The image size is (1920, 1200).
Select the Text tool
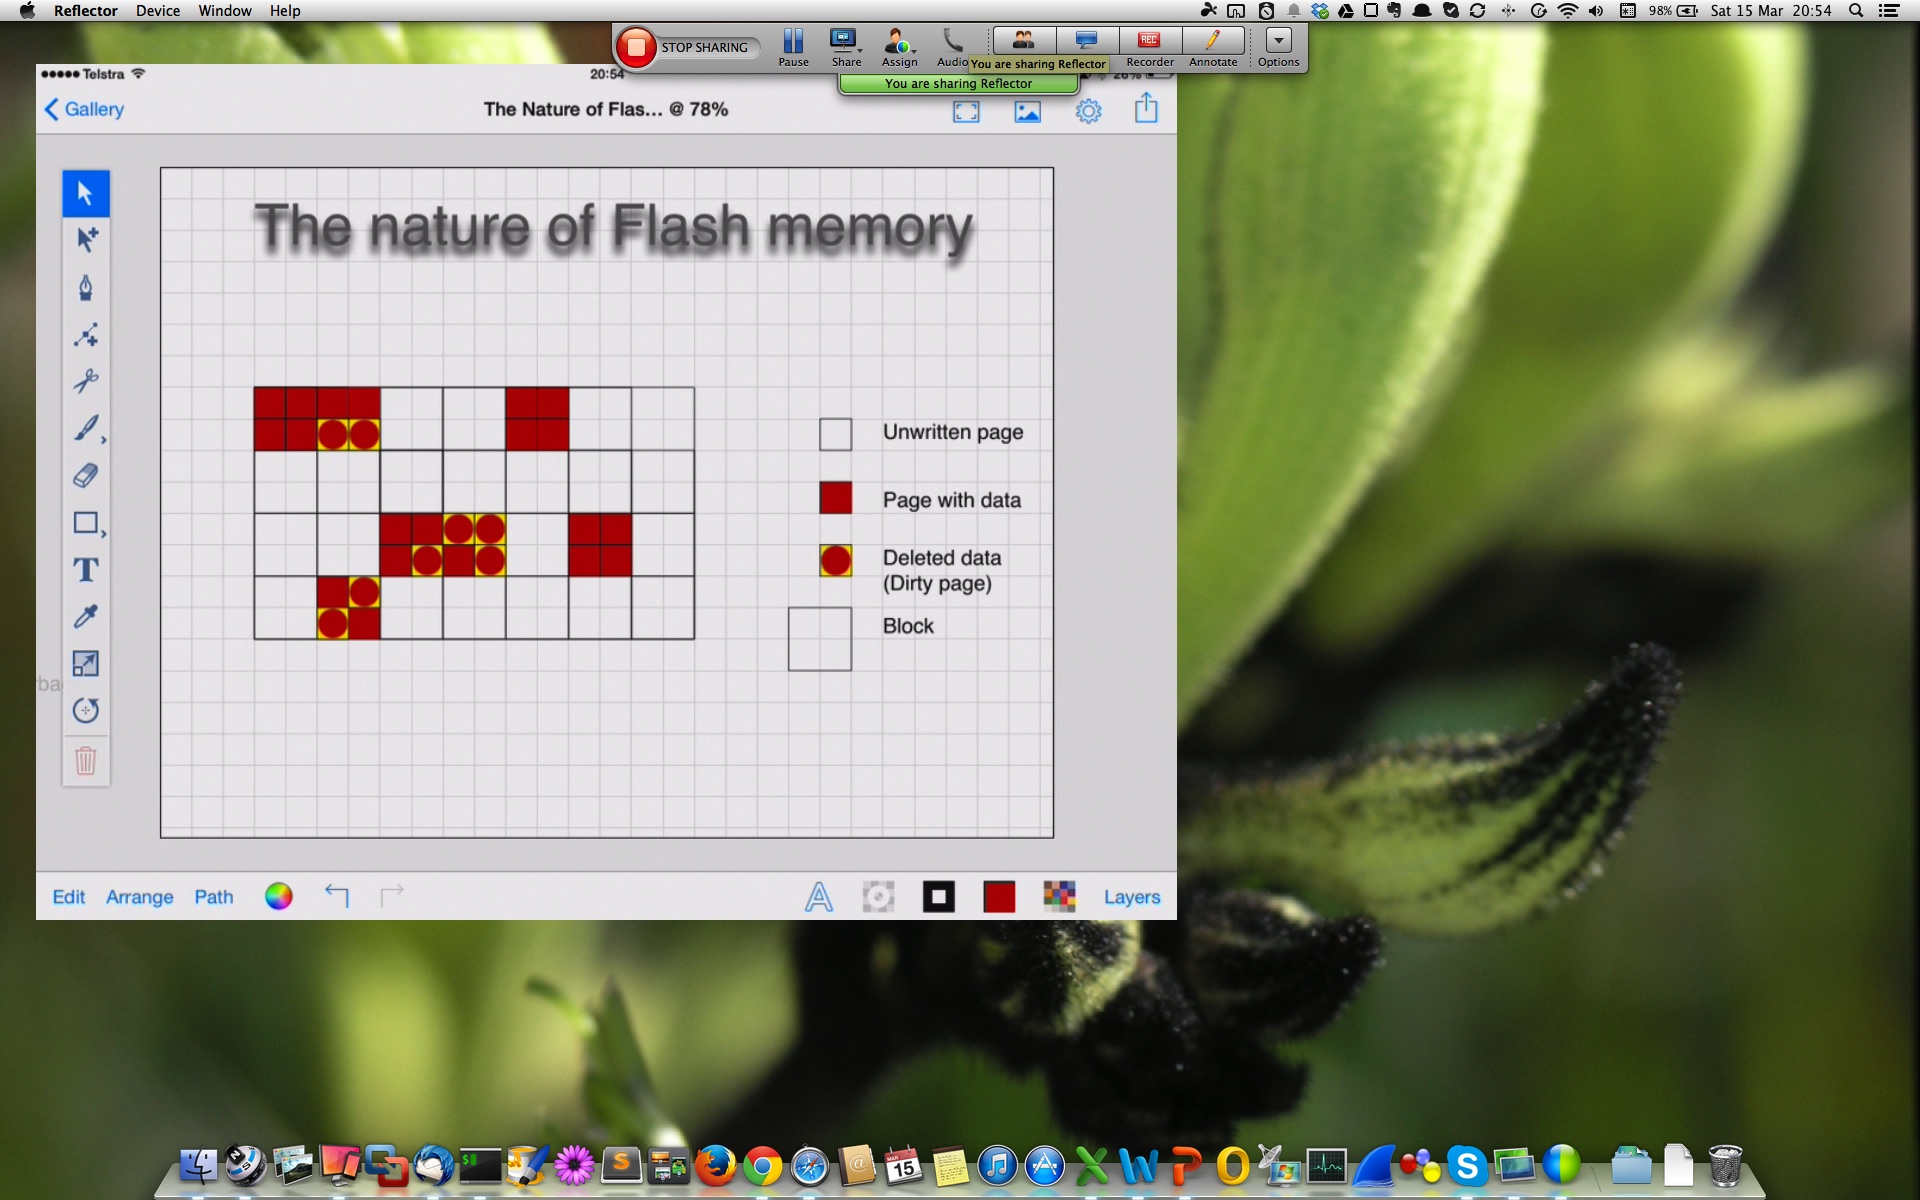[85, 570]
